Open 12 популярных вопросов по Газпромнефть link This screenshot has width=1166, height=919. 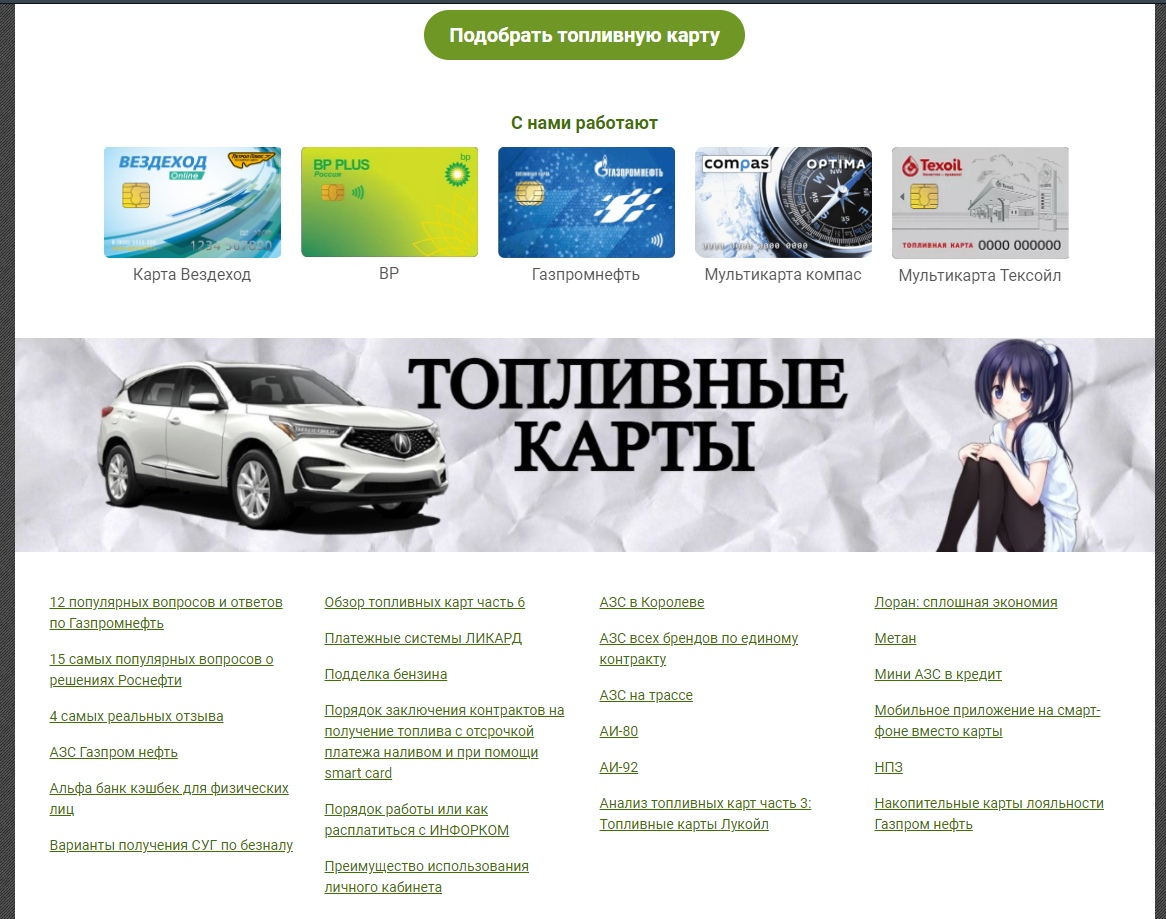tap(166, 613)
